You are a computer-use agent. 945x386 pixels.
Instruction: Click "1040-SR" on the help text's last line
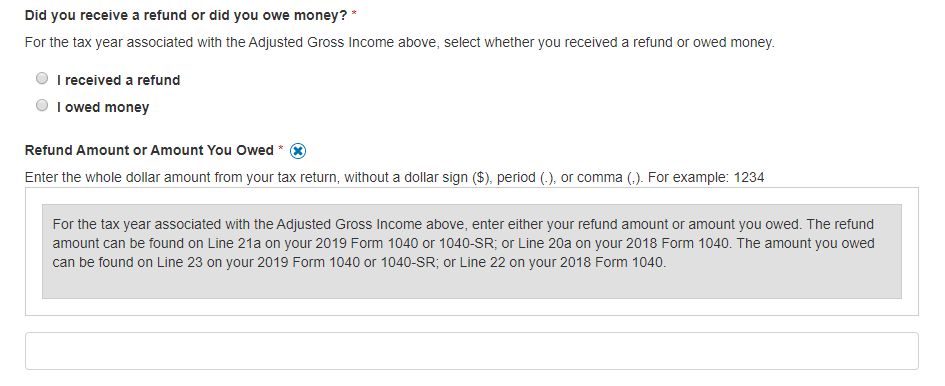[x=406, y=263]
